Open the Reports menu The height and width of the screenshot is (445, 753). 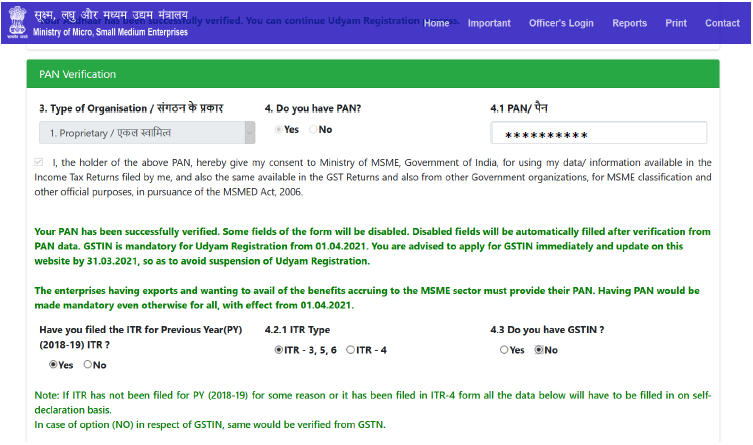629,23
